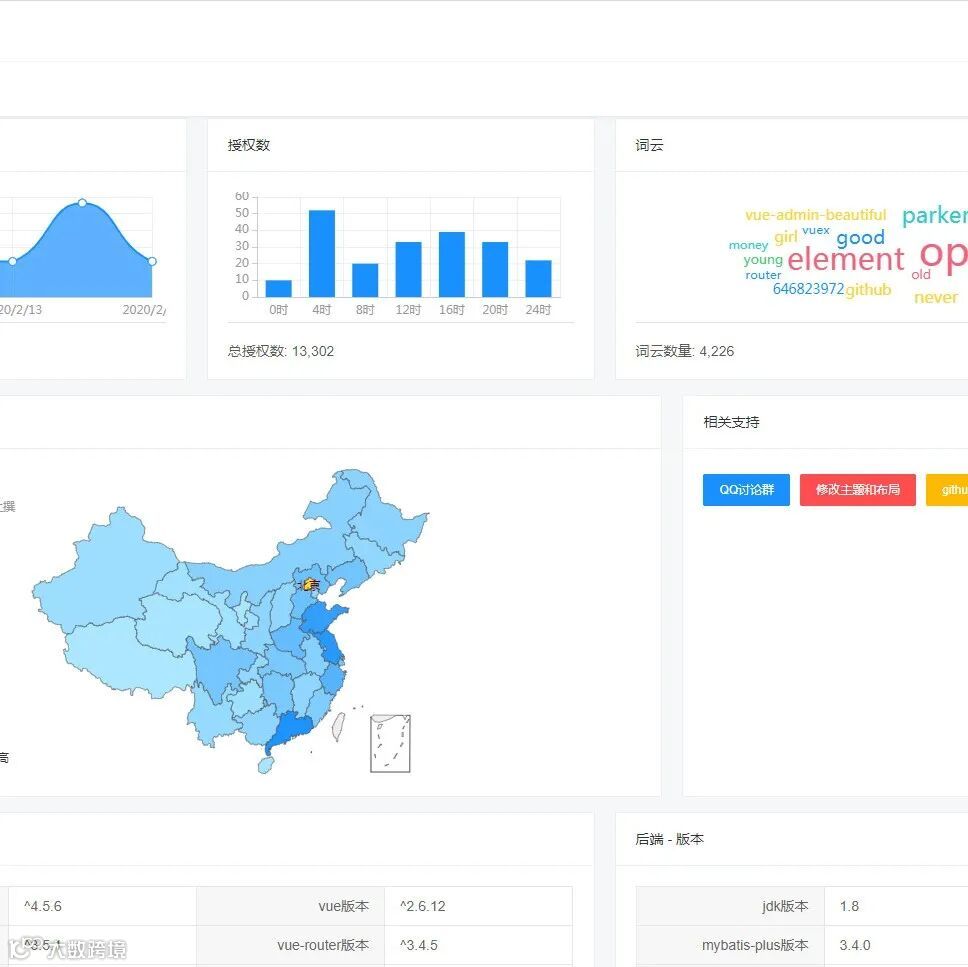Screen dimensions: 968x967
Task: Click the word 'money' in the word cloud
Action: click(748, 245)
